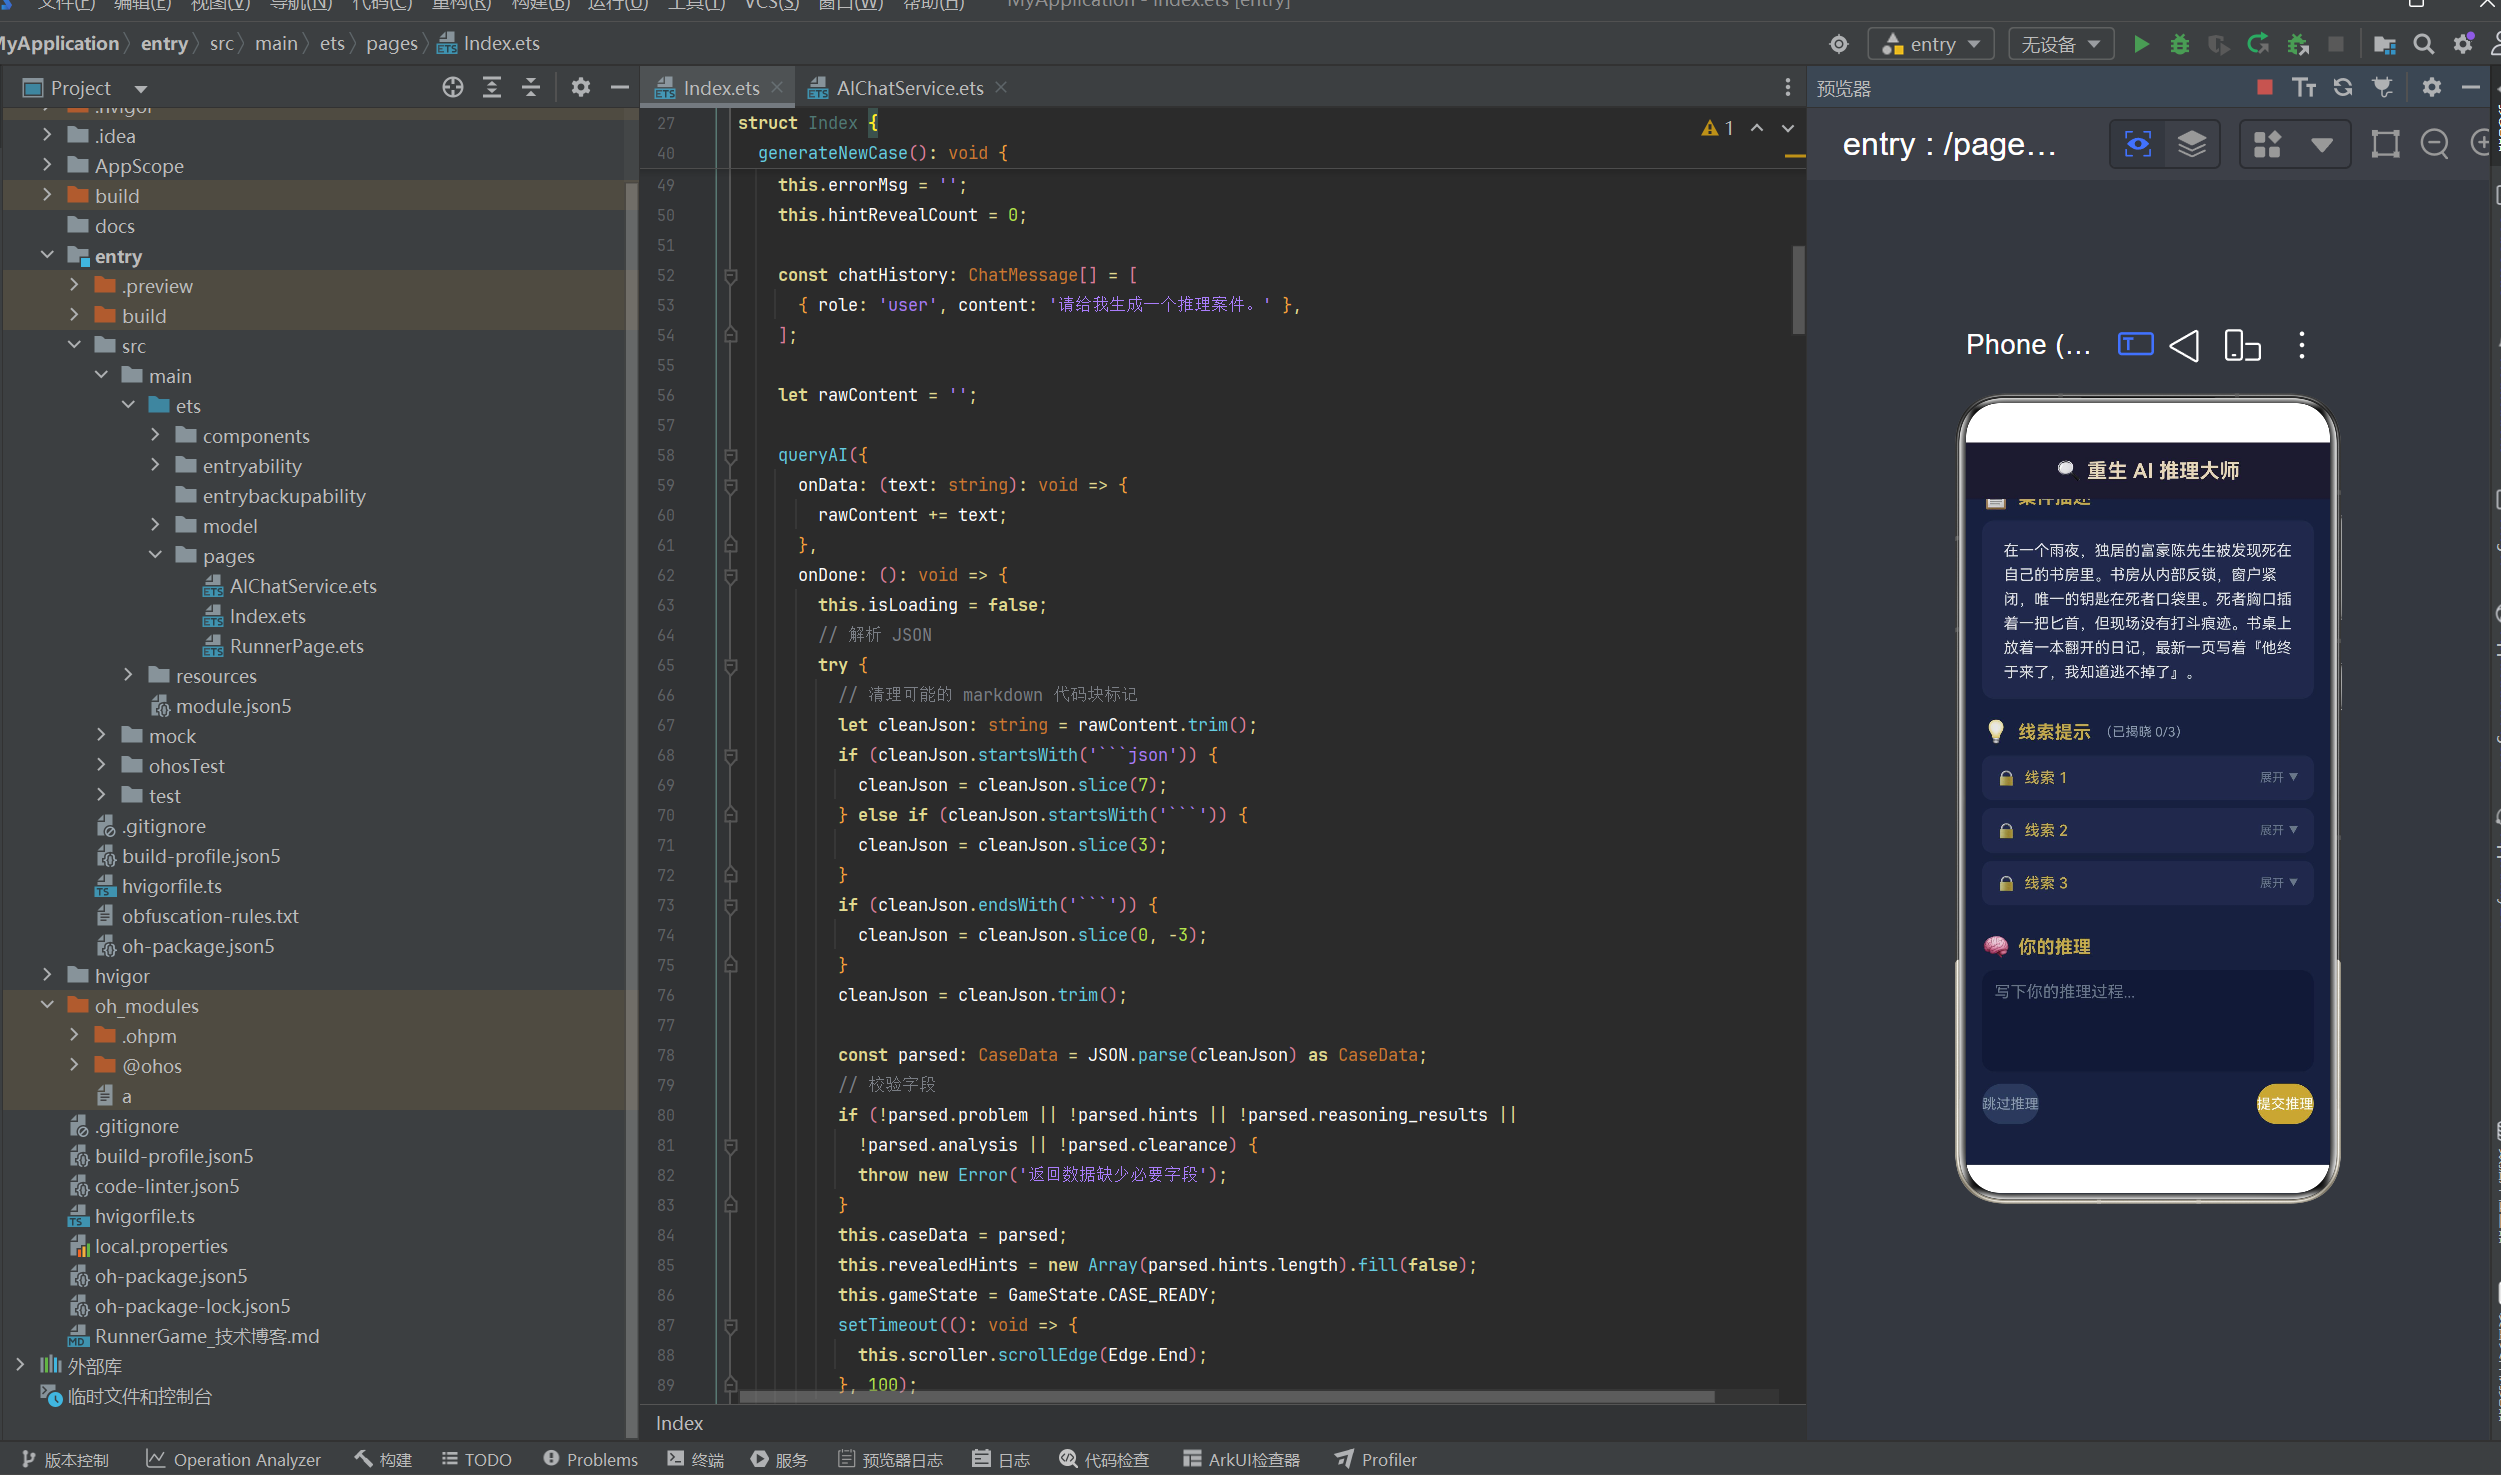
Task: Open global search with the magnifier icon
Action: (2424, 44)
